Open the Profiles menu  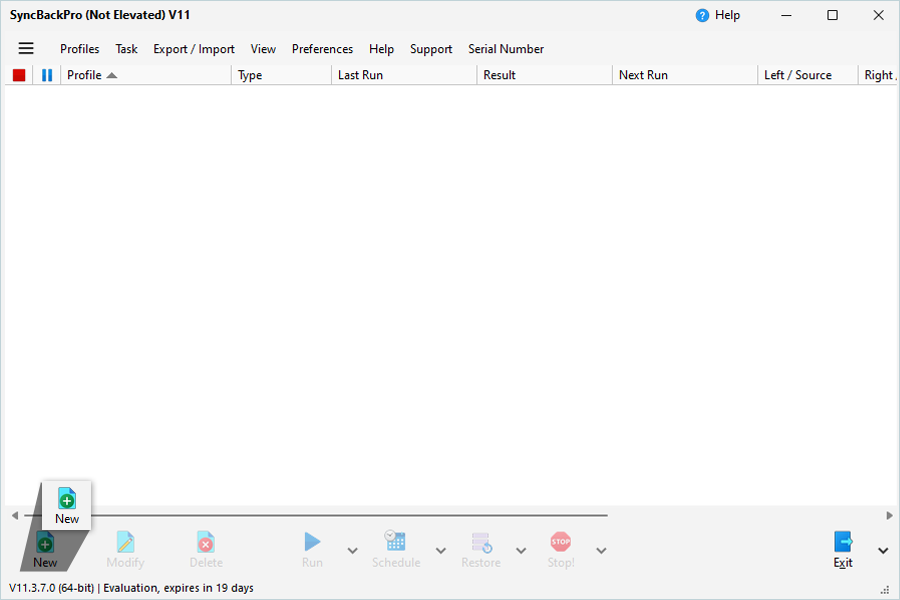tap(80, 49)
